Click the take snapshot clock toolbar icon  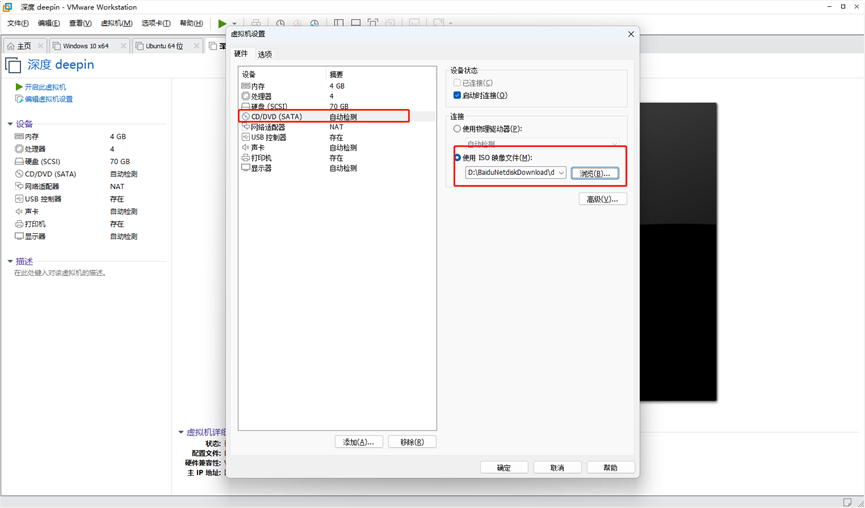(x=280, y=24)
